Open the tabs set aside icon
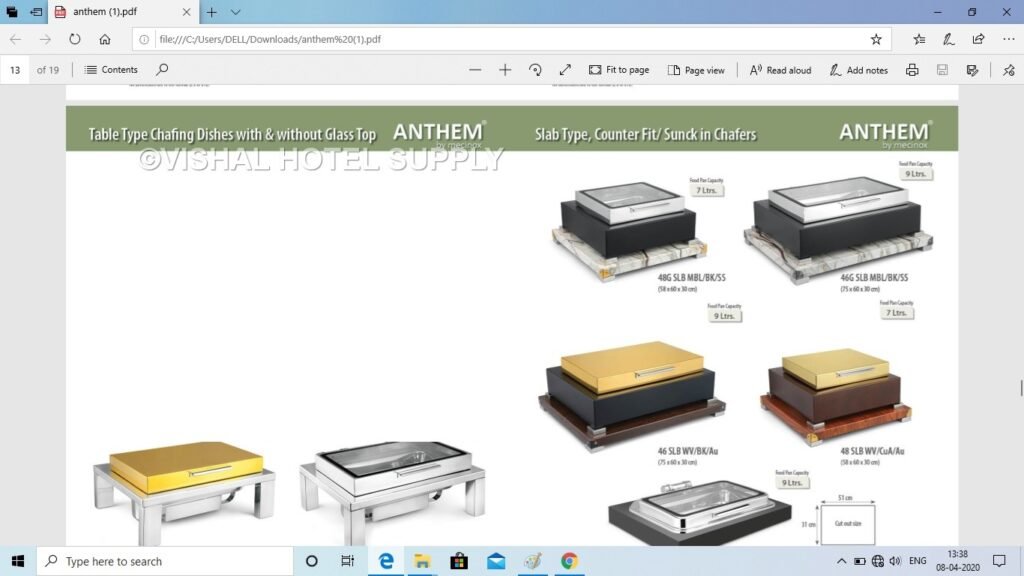Viewport: 1024px width, 576px height. [x=12, y=12]
